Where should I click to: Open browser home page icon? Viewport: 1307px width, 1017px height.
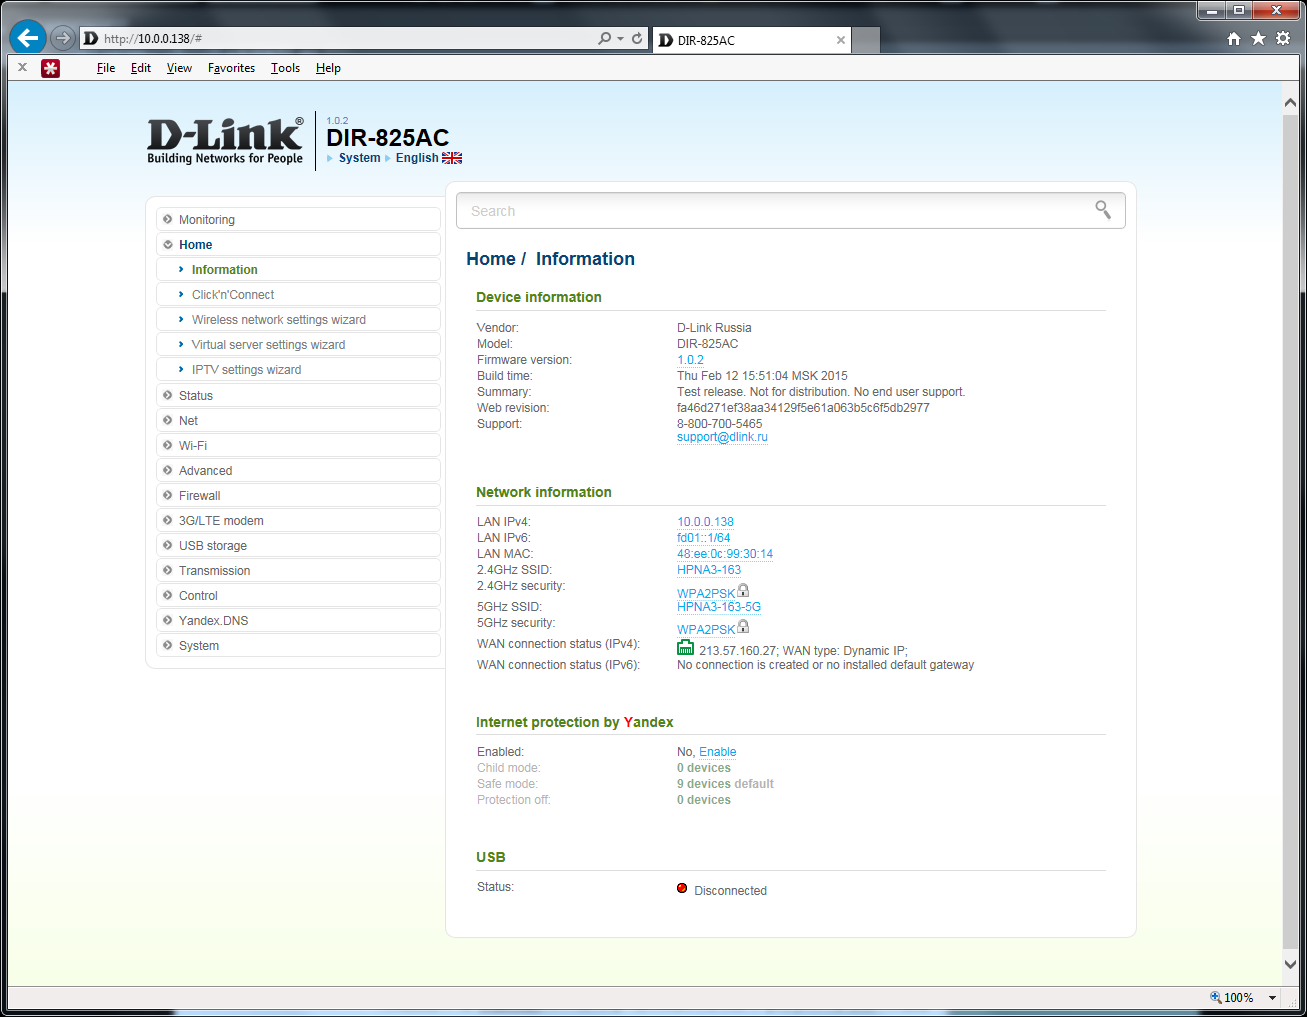pos(1234,39)
